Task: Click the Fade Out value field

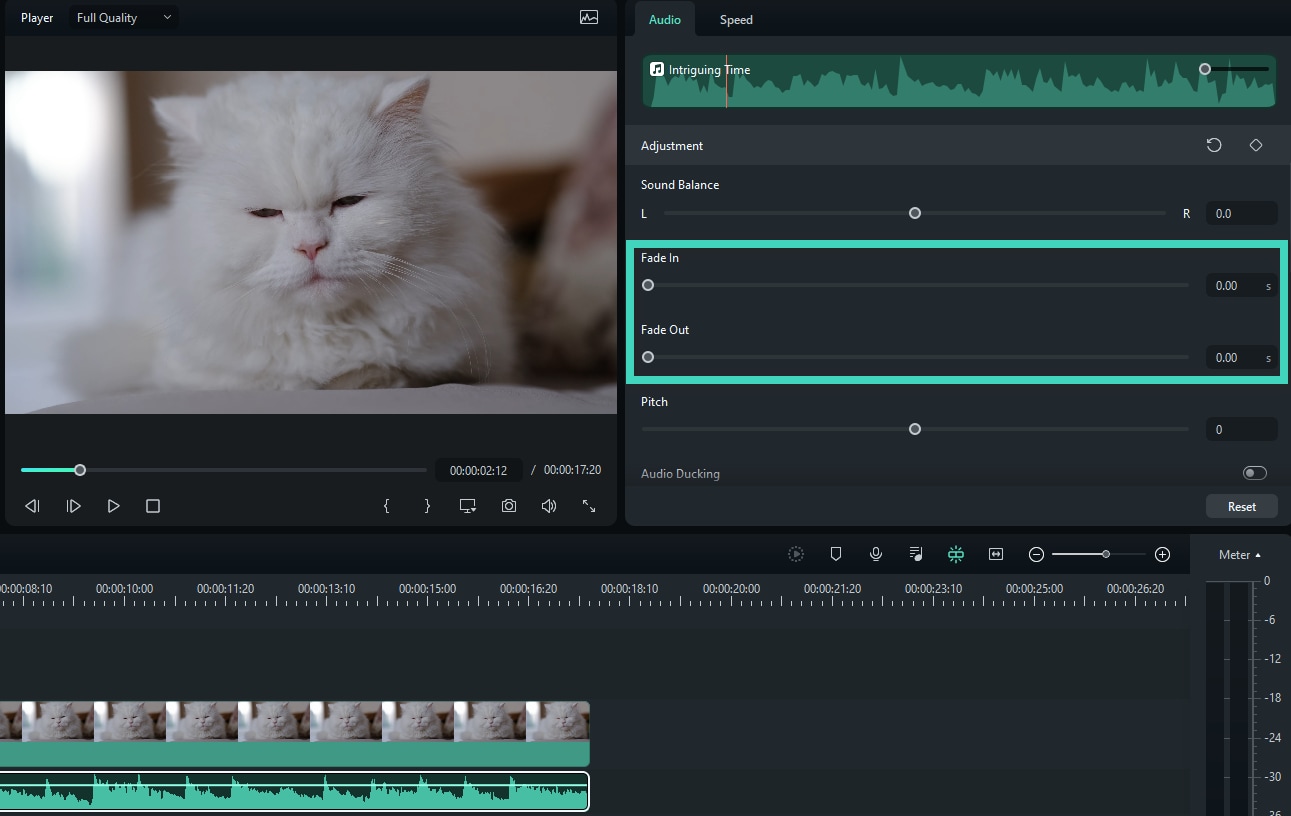Action: point(1241,357)
